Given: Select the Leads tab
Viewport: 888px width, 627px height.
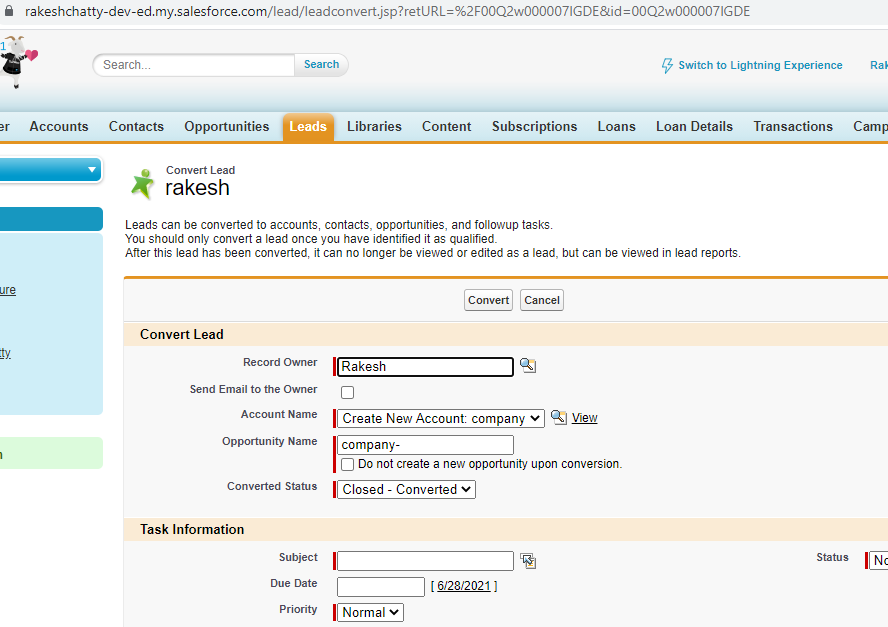Looking at the screenshot, I should click(308, 126).
